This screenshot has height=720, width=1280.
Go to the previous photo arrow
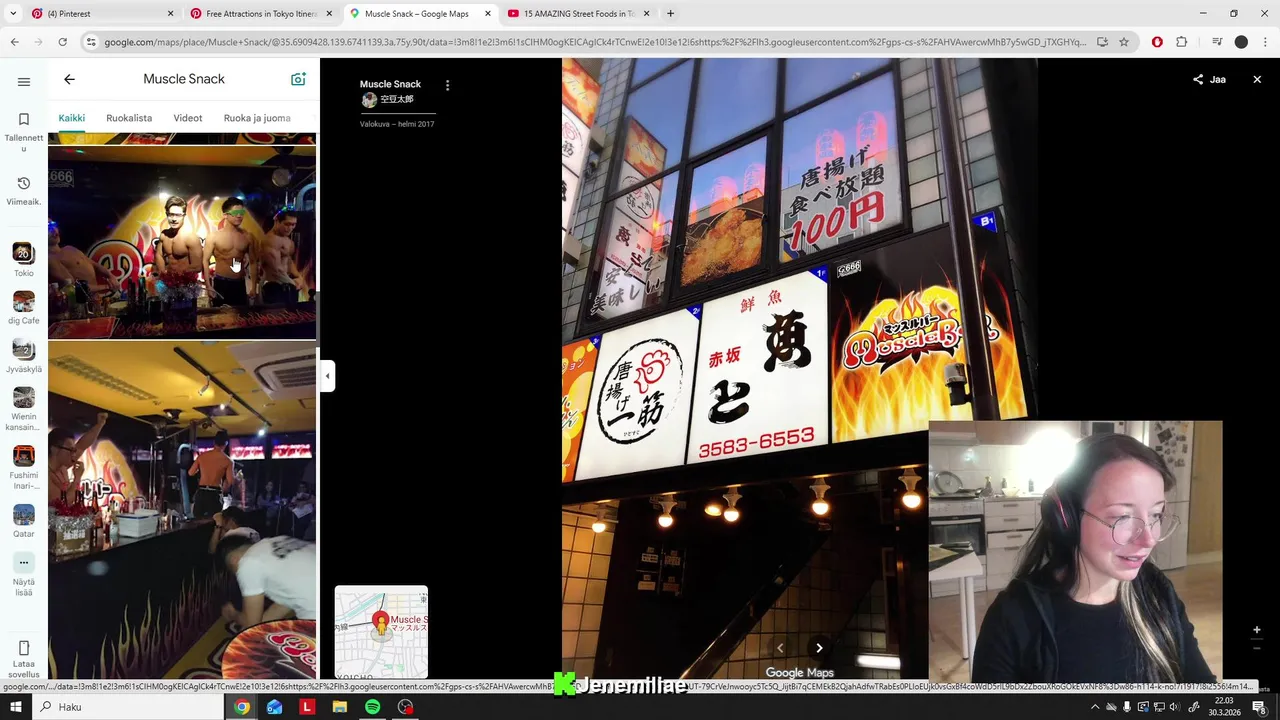[780, 648]
